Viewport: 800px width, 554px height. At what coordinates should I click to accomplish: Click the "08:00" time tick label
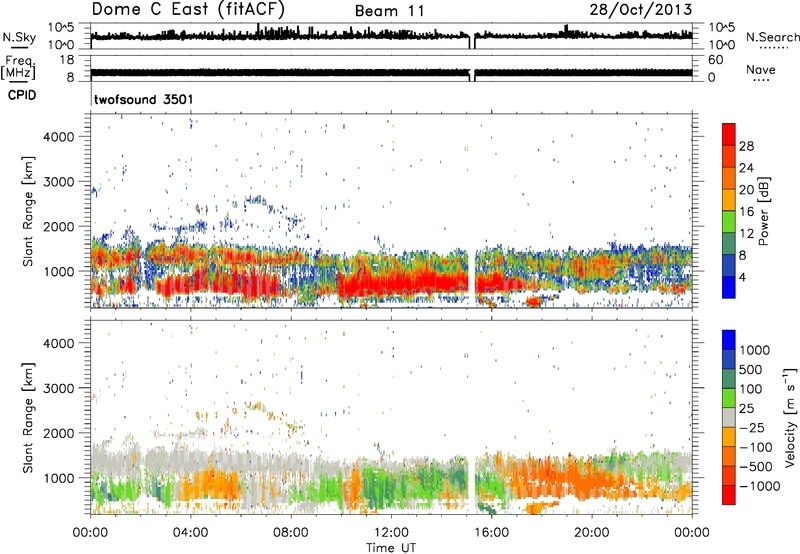(291, 533)
